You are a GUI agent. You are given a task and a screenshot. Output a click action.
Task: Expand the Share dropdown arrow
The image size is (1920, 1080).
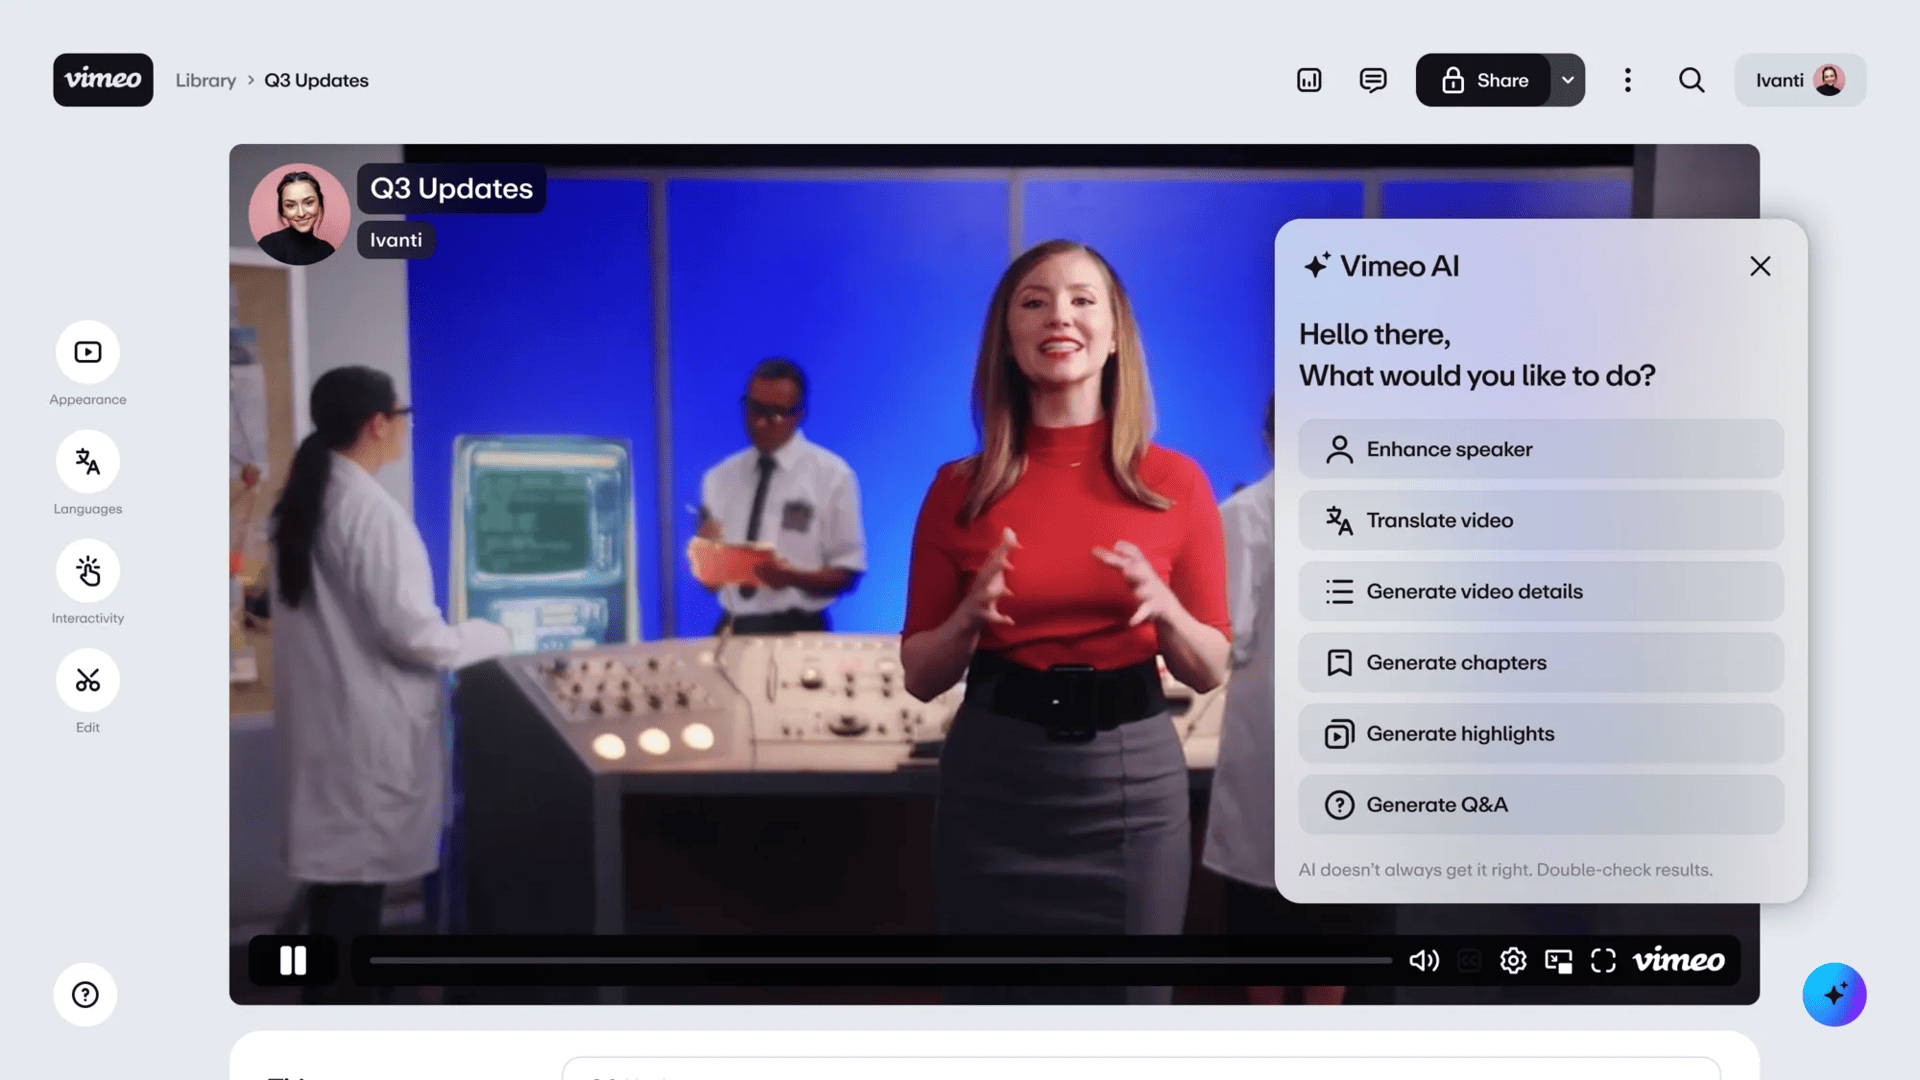(1568, 80)
